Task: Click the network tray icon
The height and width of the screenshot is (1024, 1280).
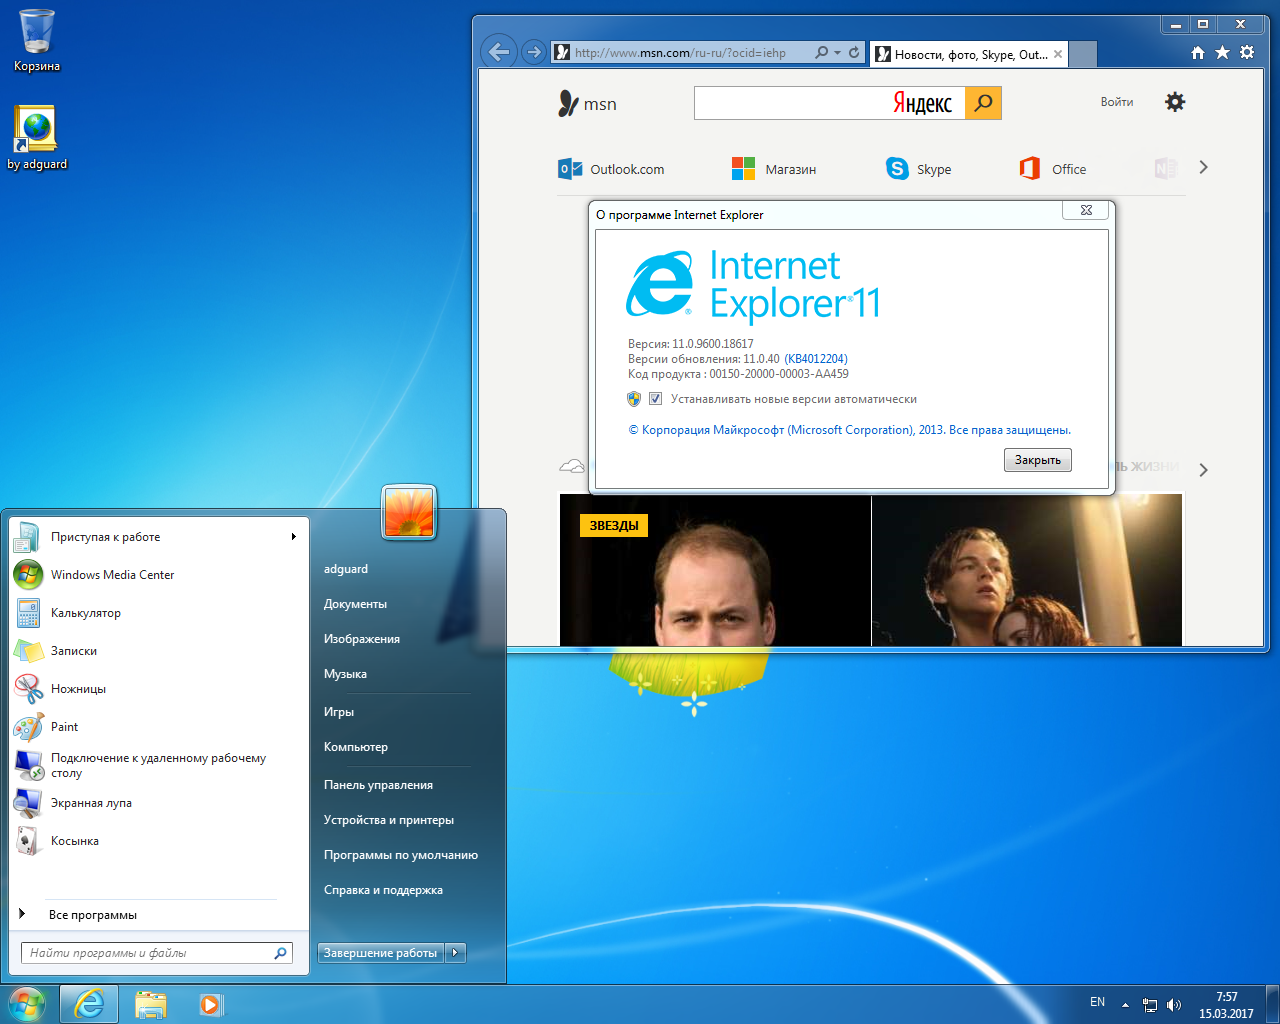Action: [1150, 1005]
